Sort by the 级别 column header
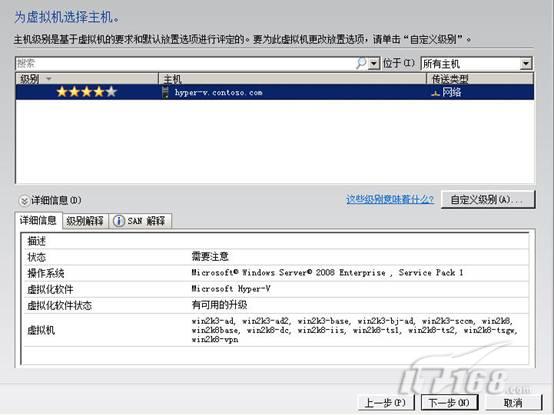Viewport: 554px width, 415px height. click(87, 78)
